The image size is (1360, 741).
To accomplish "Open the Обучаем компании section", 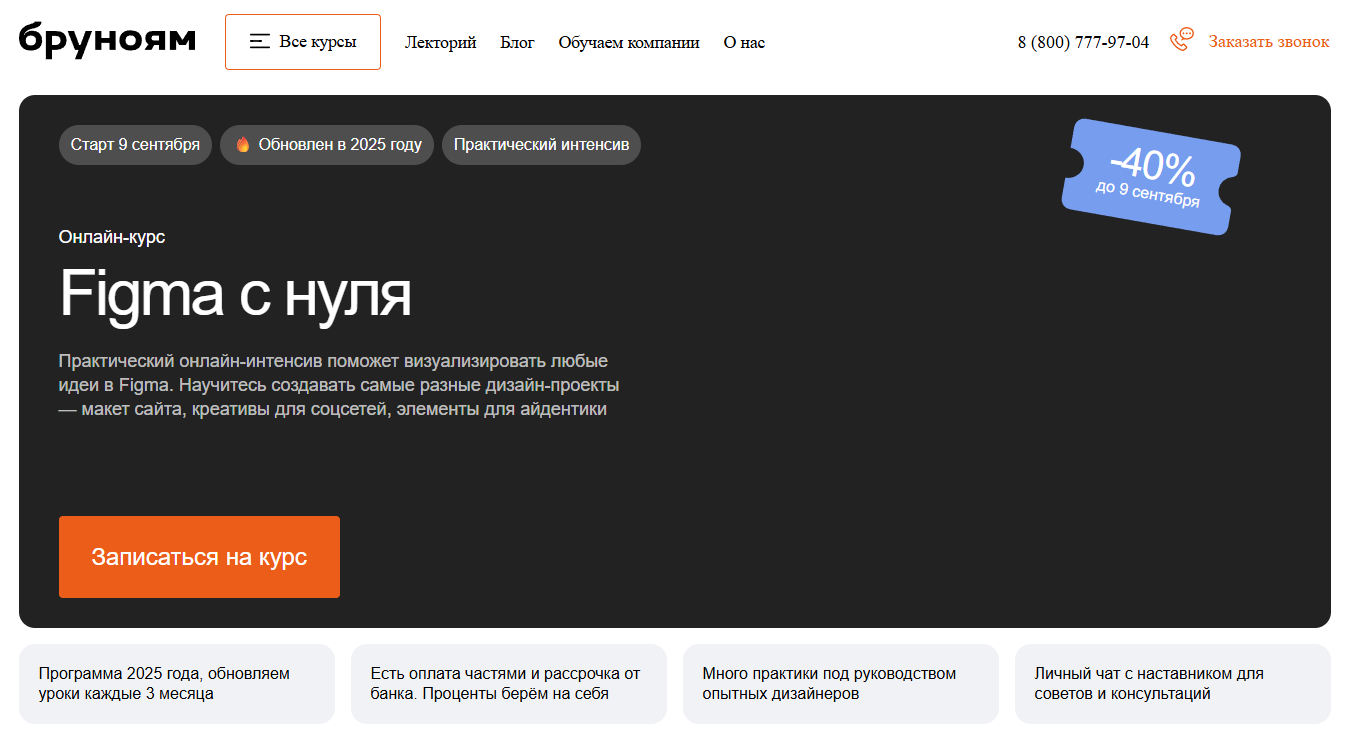I will 628,42.
